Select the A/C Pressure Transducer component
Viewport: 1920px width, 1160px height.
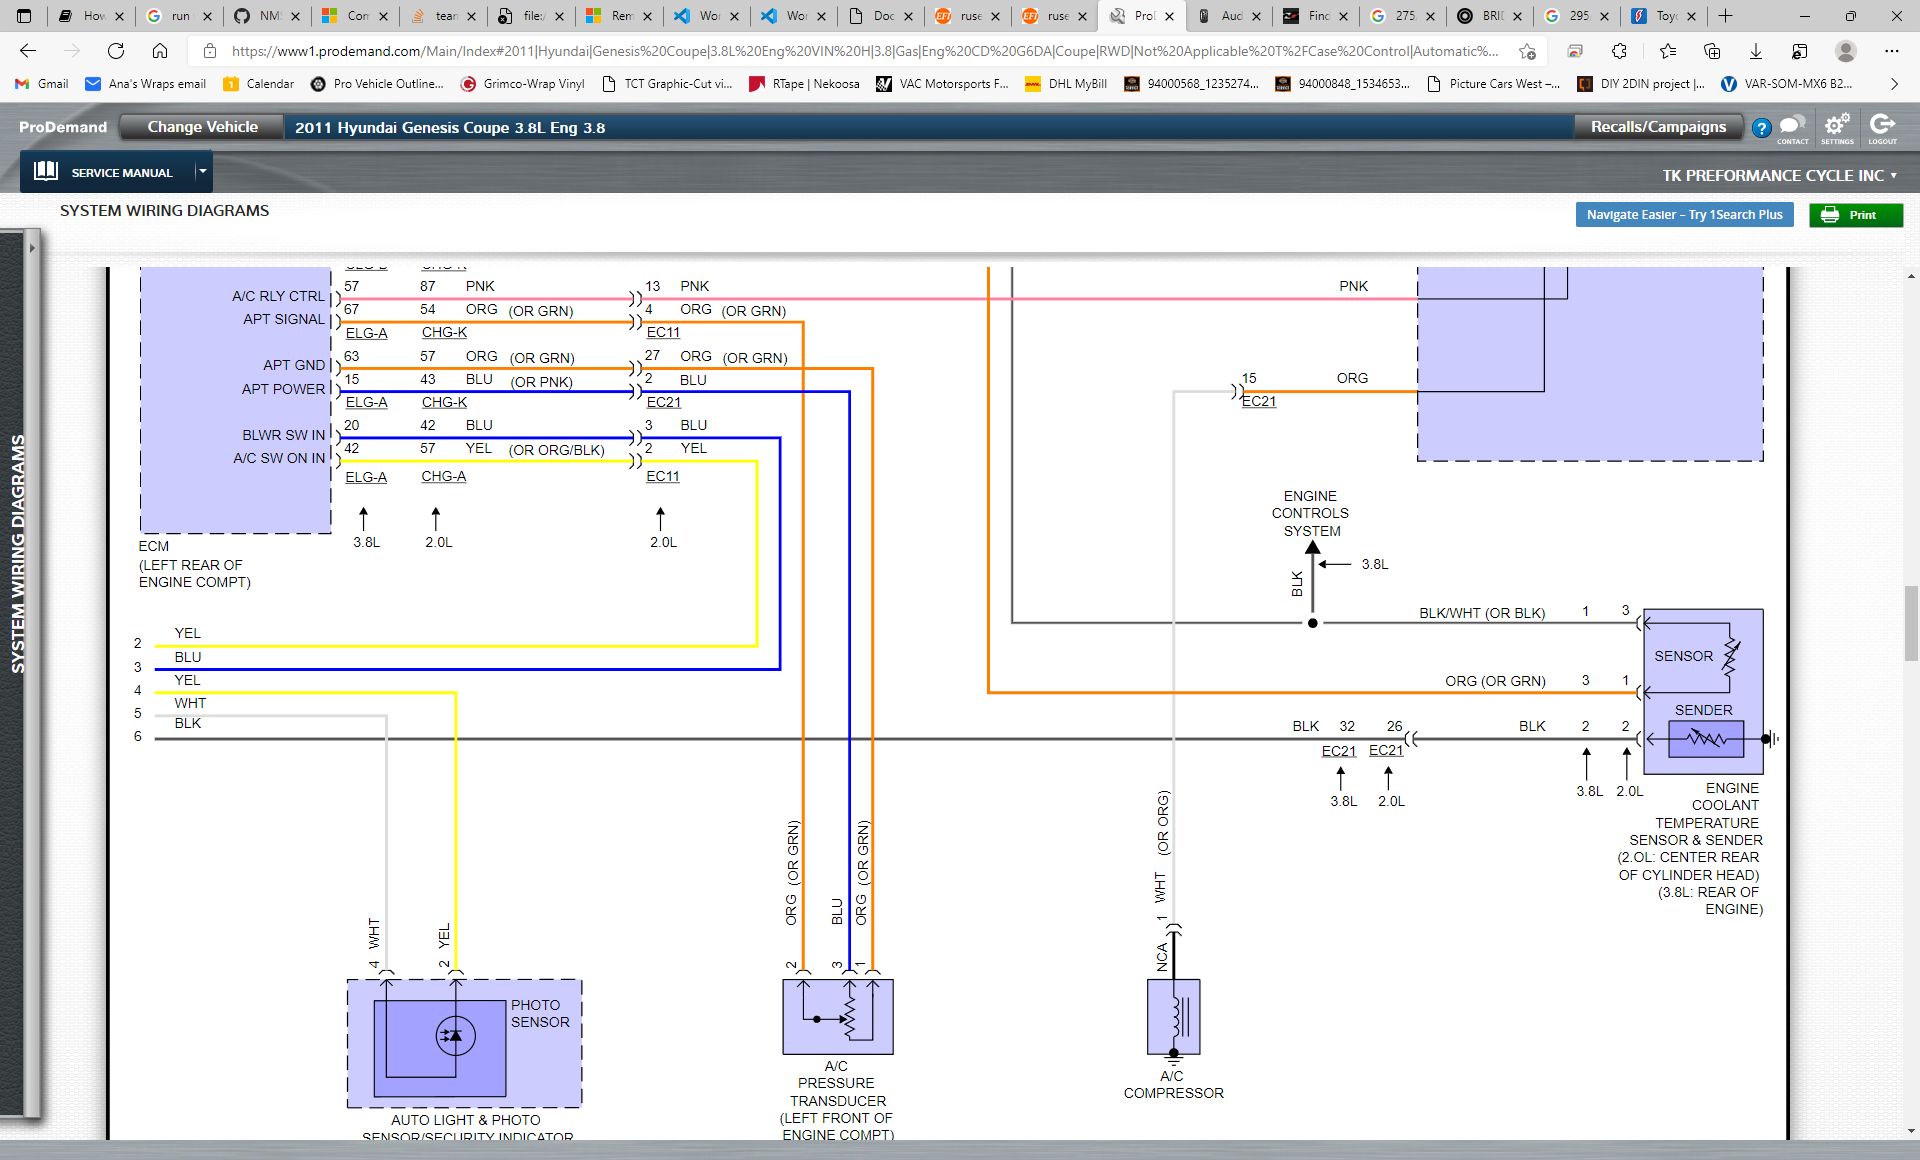point(838,1016)
